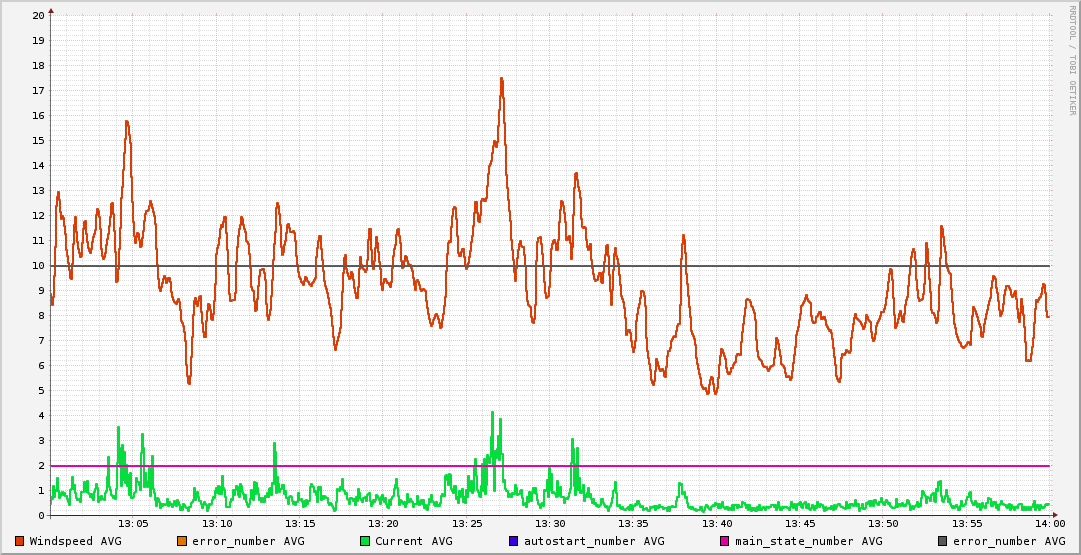This screenshot has height=555, width=1081.
Task: Click the 13:45 time axis label
Action: pyautogui.click(x=800, y=524)
